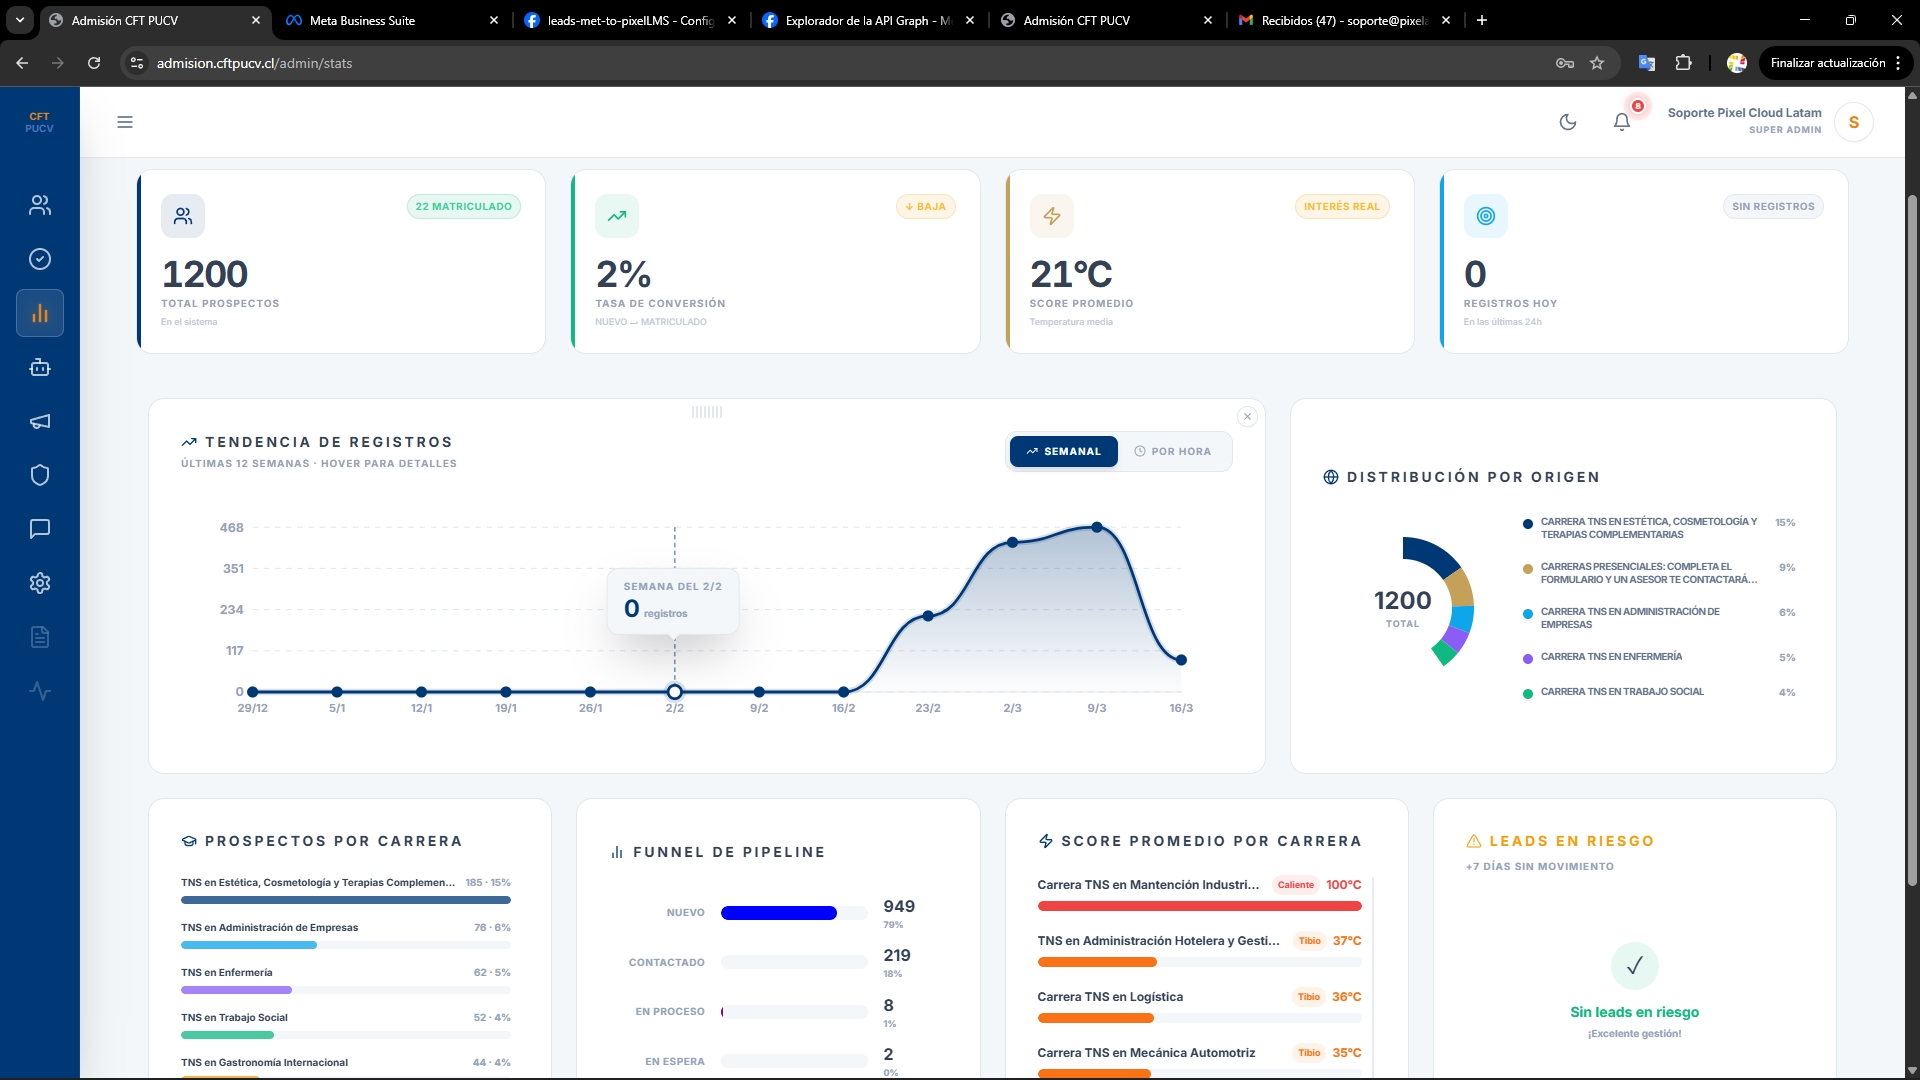1920x1080 pixels.
Task: Open the bot automation icon in sidebar
Action: pos(40,367)
